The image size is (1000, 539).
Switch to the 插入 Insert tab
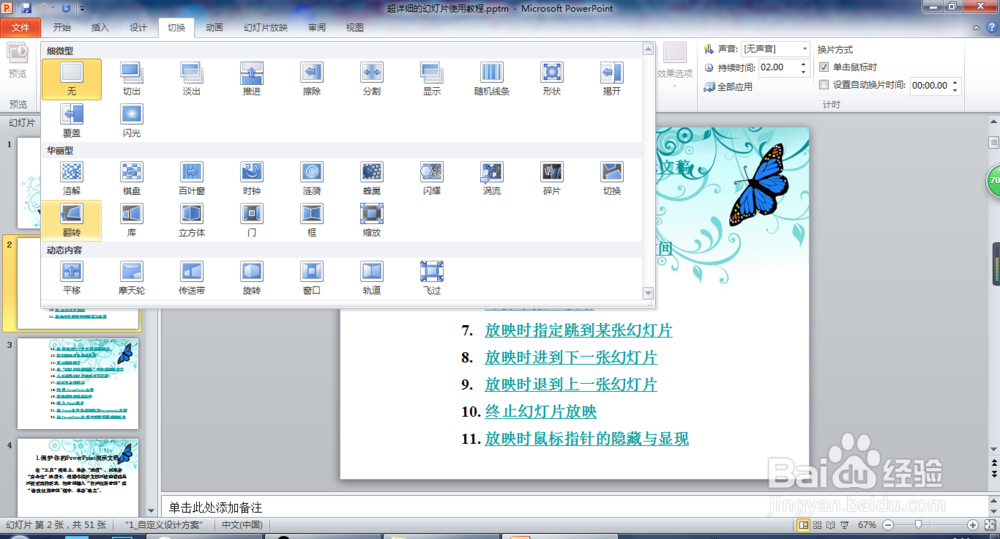point(100,27)
